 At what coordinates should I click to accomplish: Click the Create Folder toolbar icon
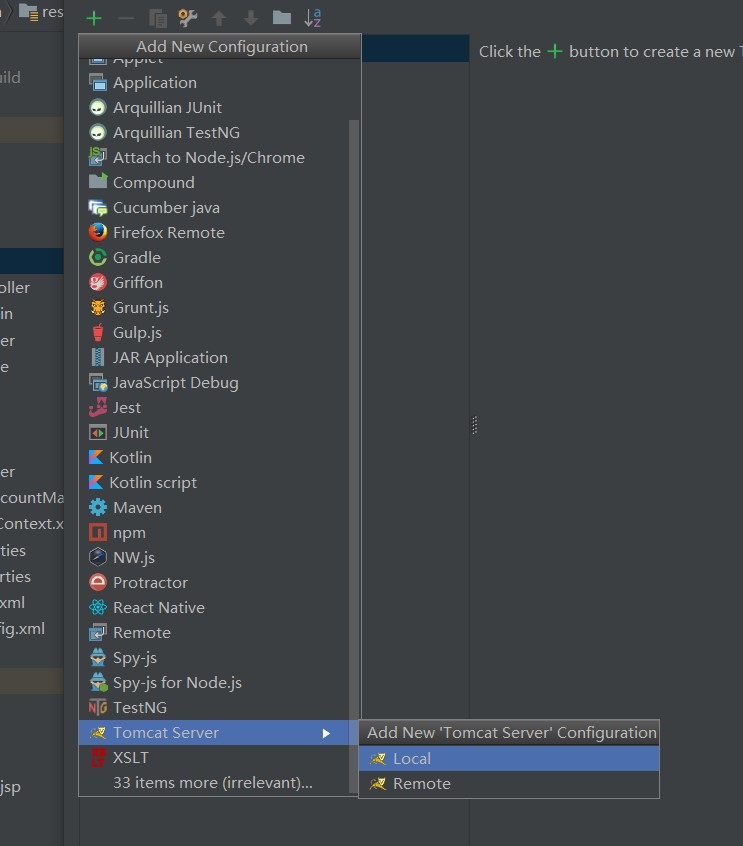click(x=282, y=18)
